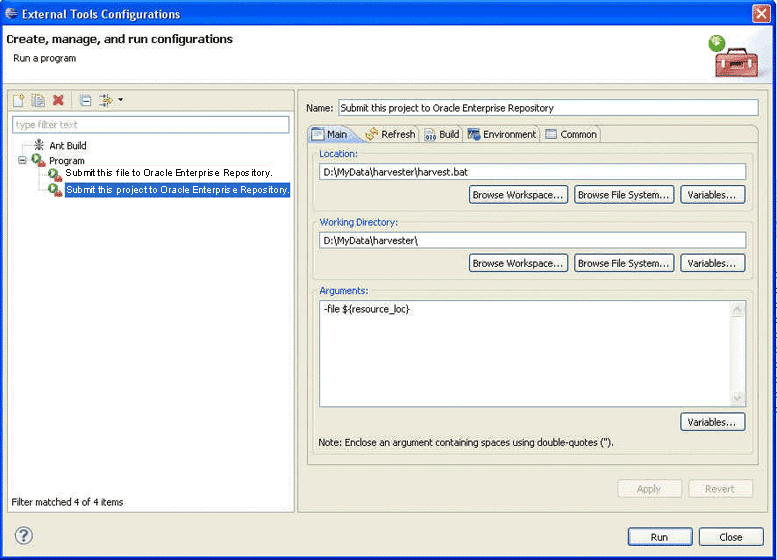Click the New launch configuration icon

[19, 101]
